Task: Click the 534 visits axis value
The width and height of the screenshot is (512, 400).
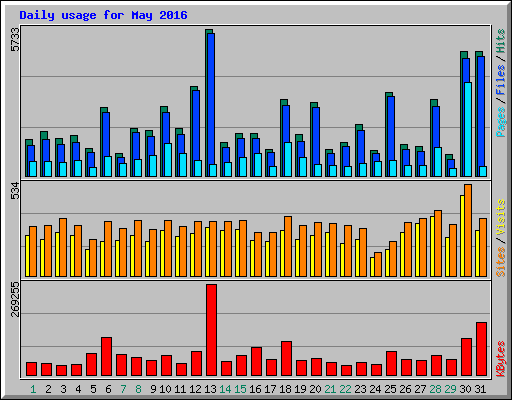Action: tap(15, 191)
